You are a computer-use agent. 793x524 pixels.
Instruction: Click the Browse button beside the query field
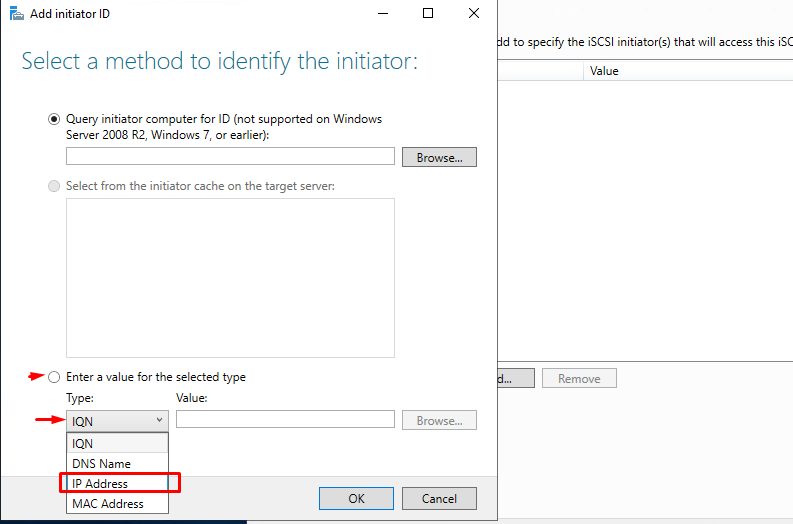[439, 157]
